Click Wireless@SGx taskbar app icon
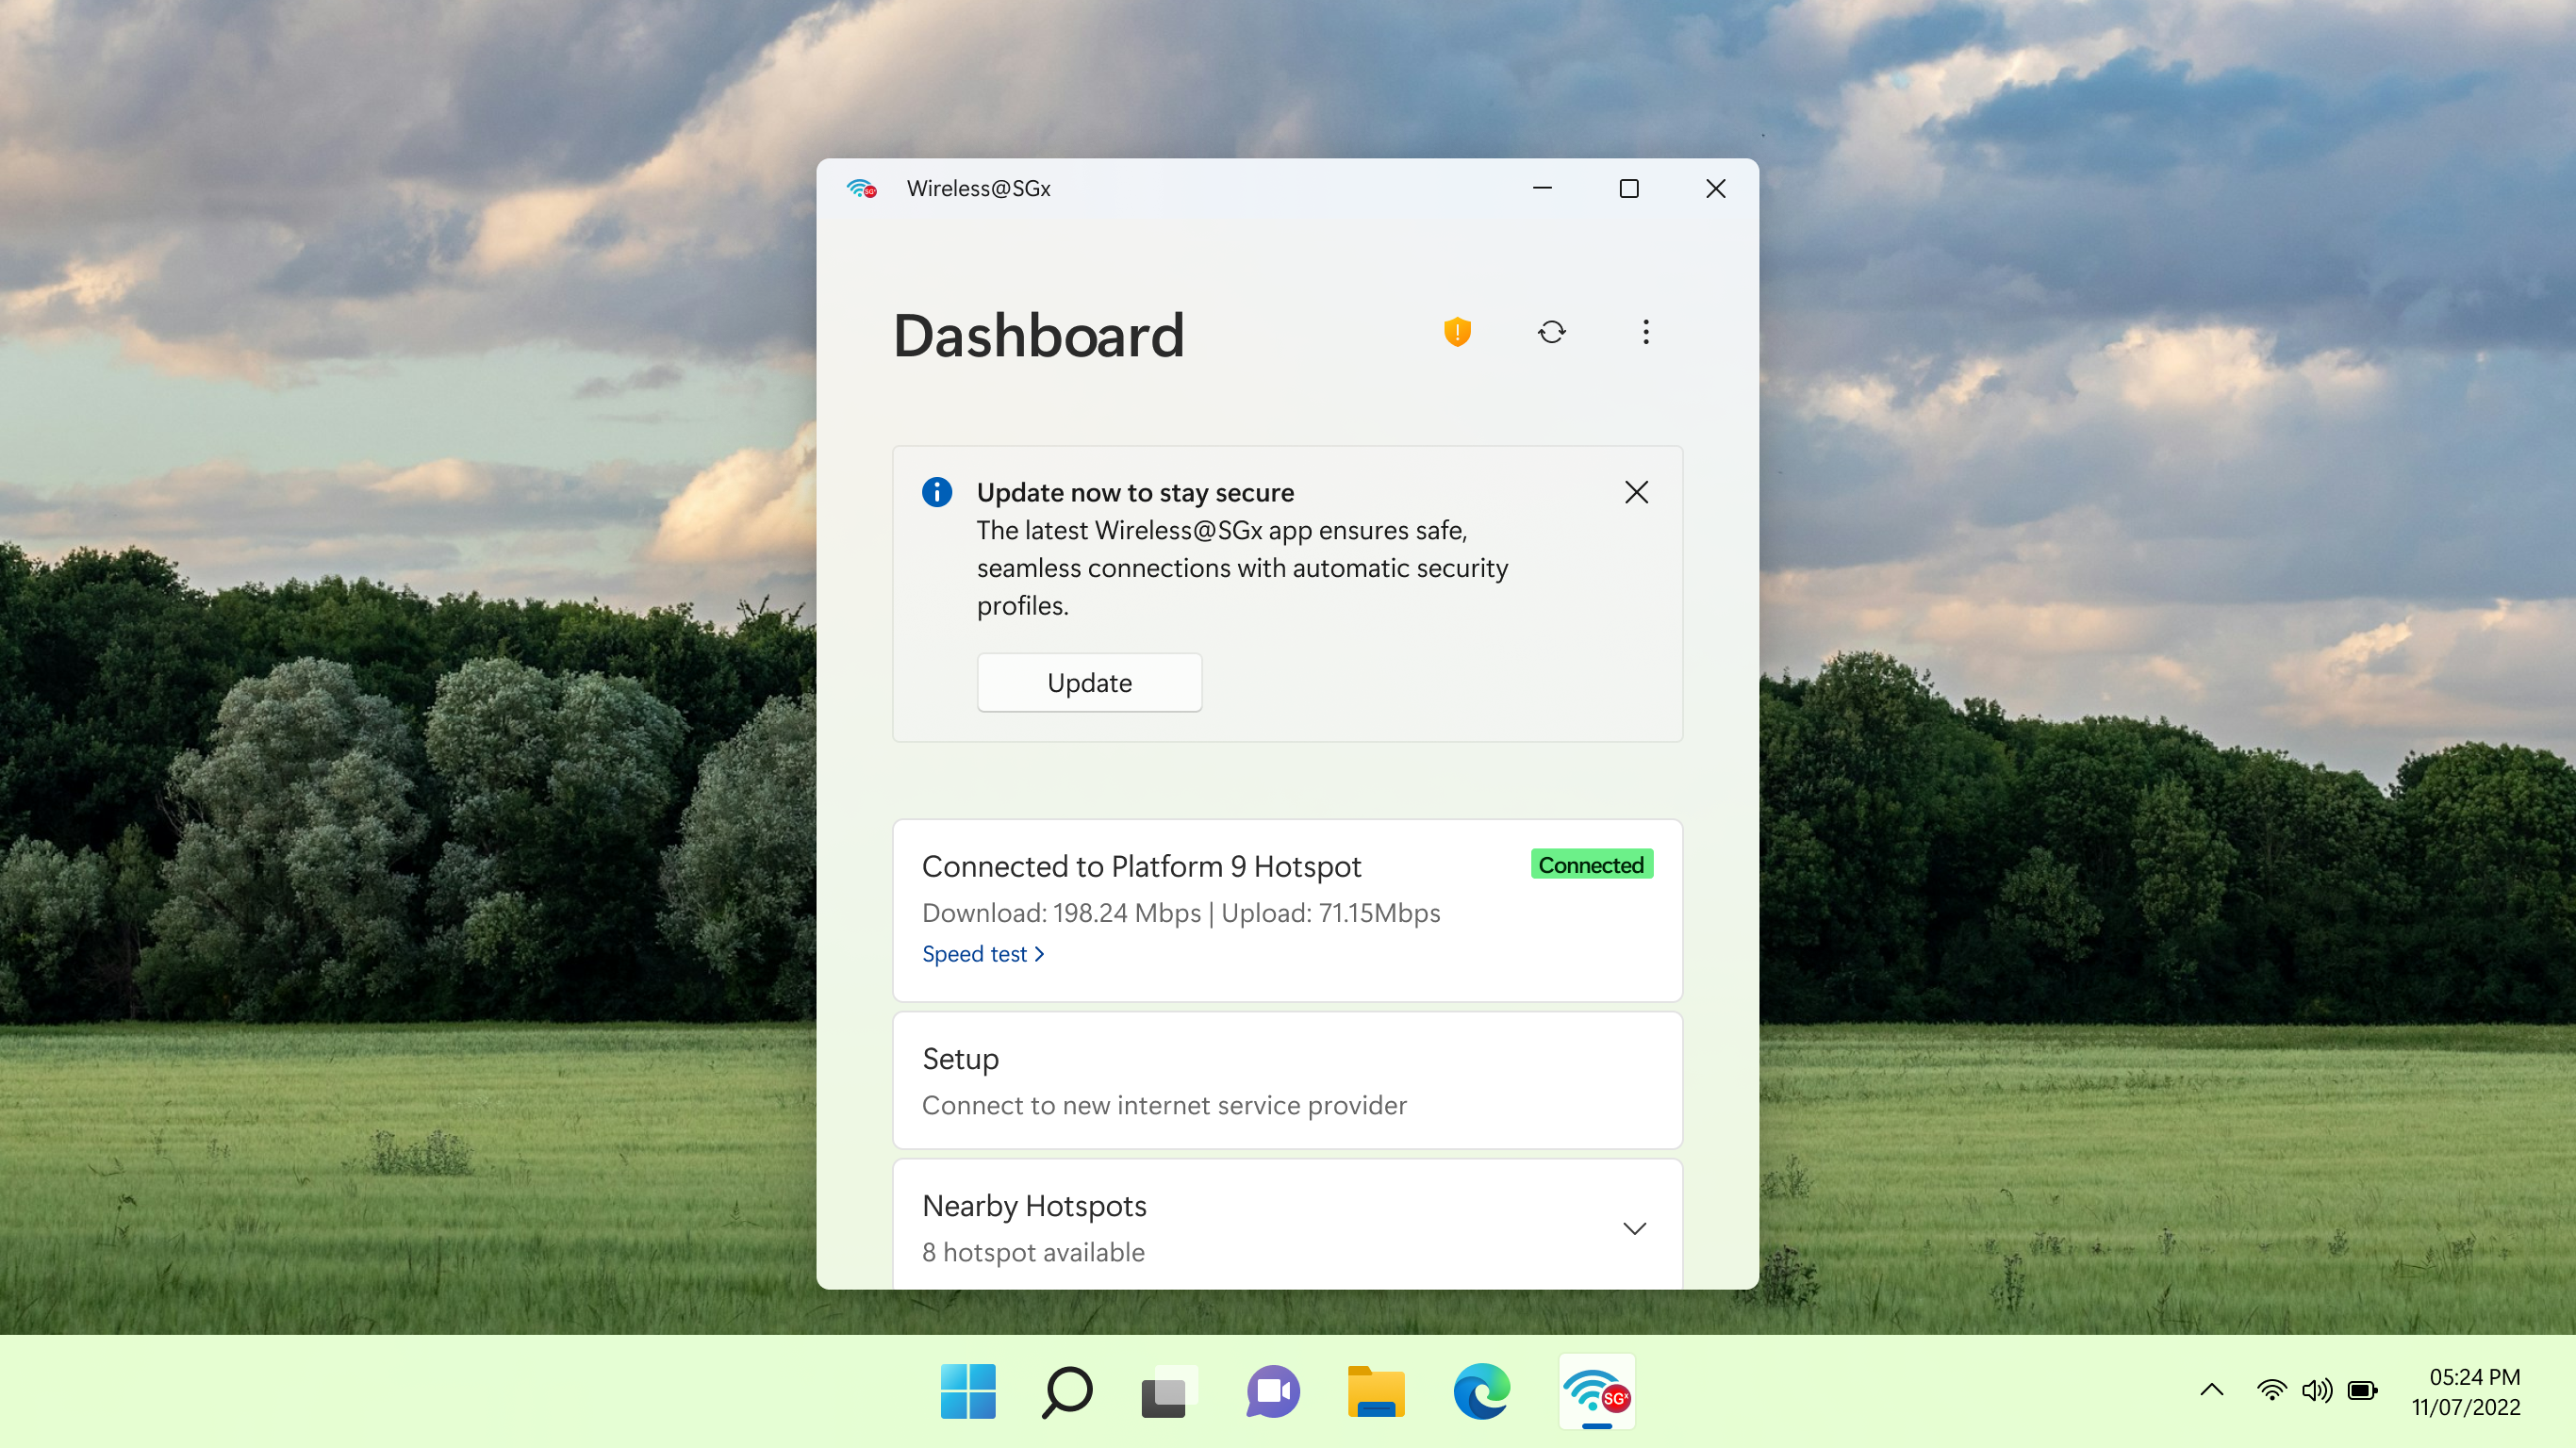 coord(1596,1391)
